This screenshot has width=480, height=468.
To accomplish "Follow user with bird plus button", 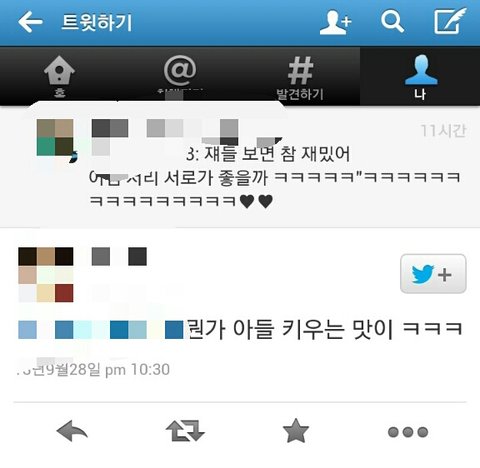I will (x=433, y=274).
